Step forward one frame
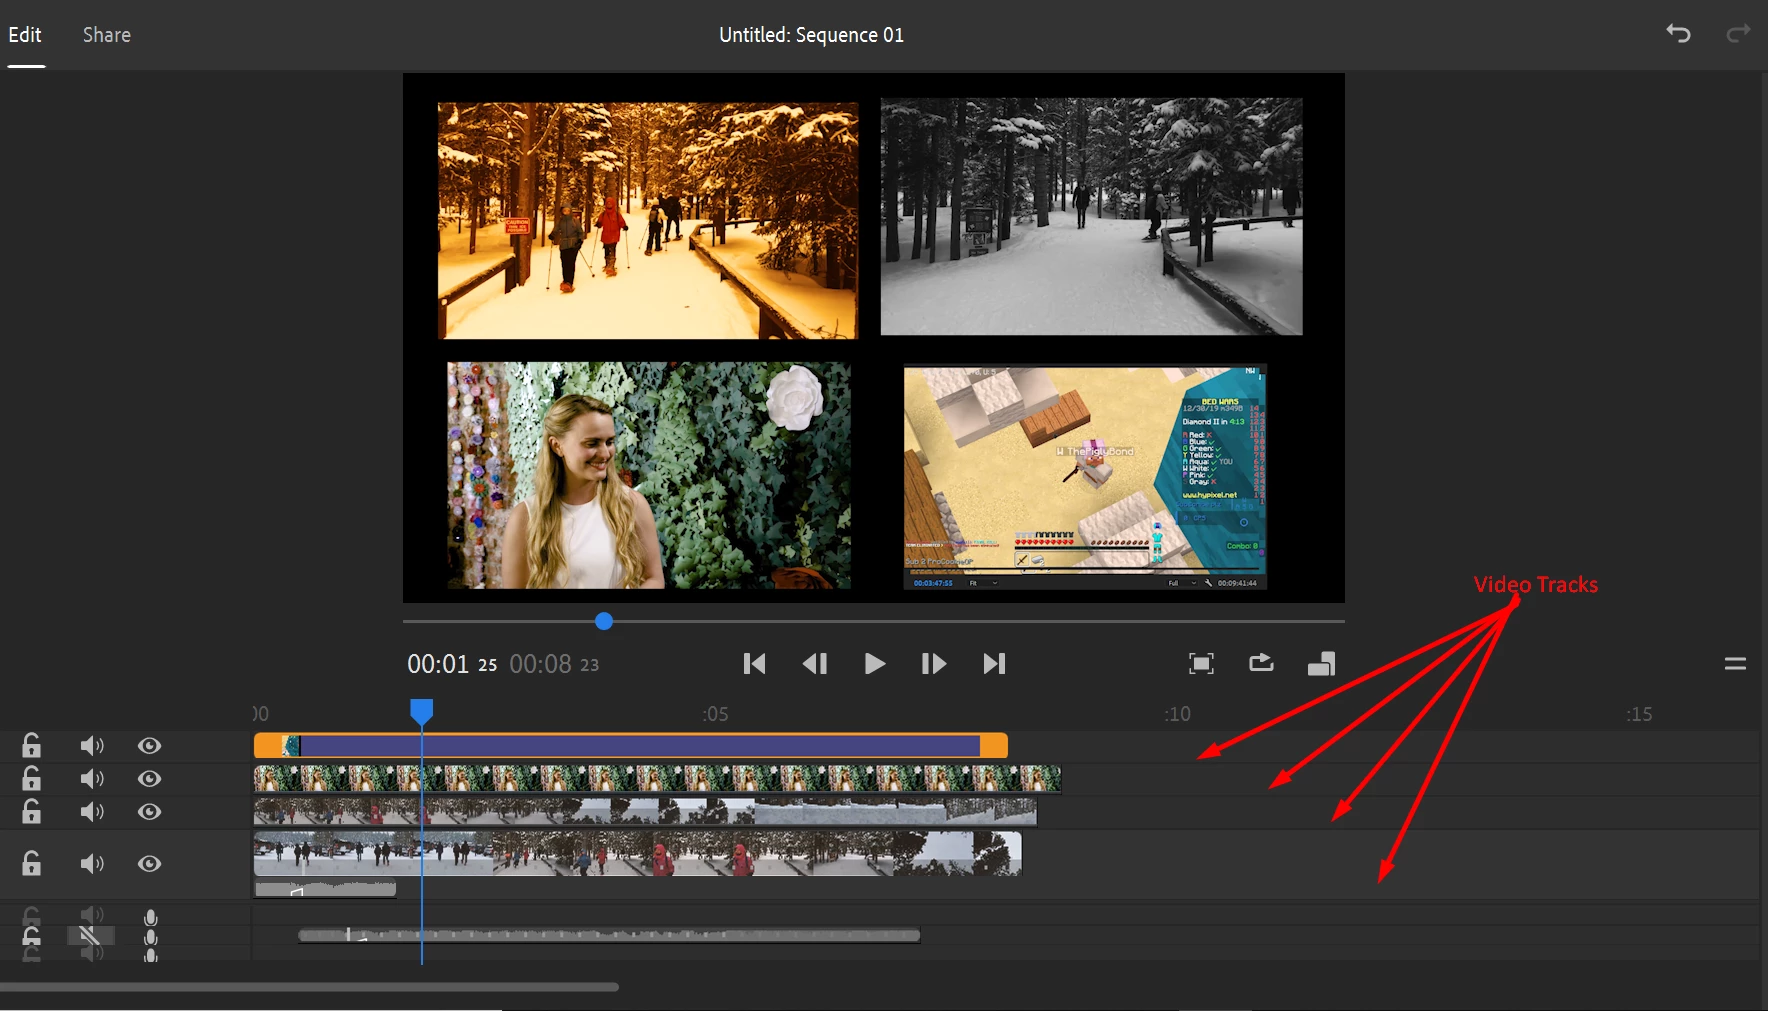 tap(934, 664)
